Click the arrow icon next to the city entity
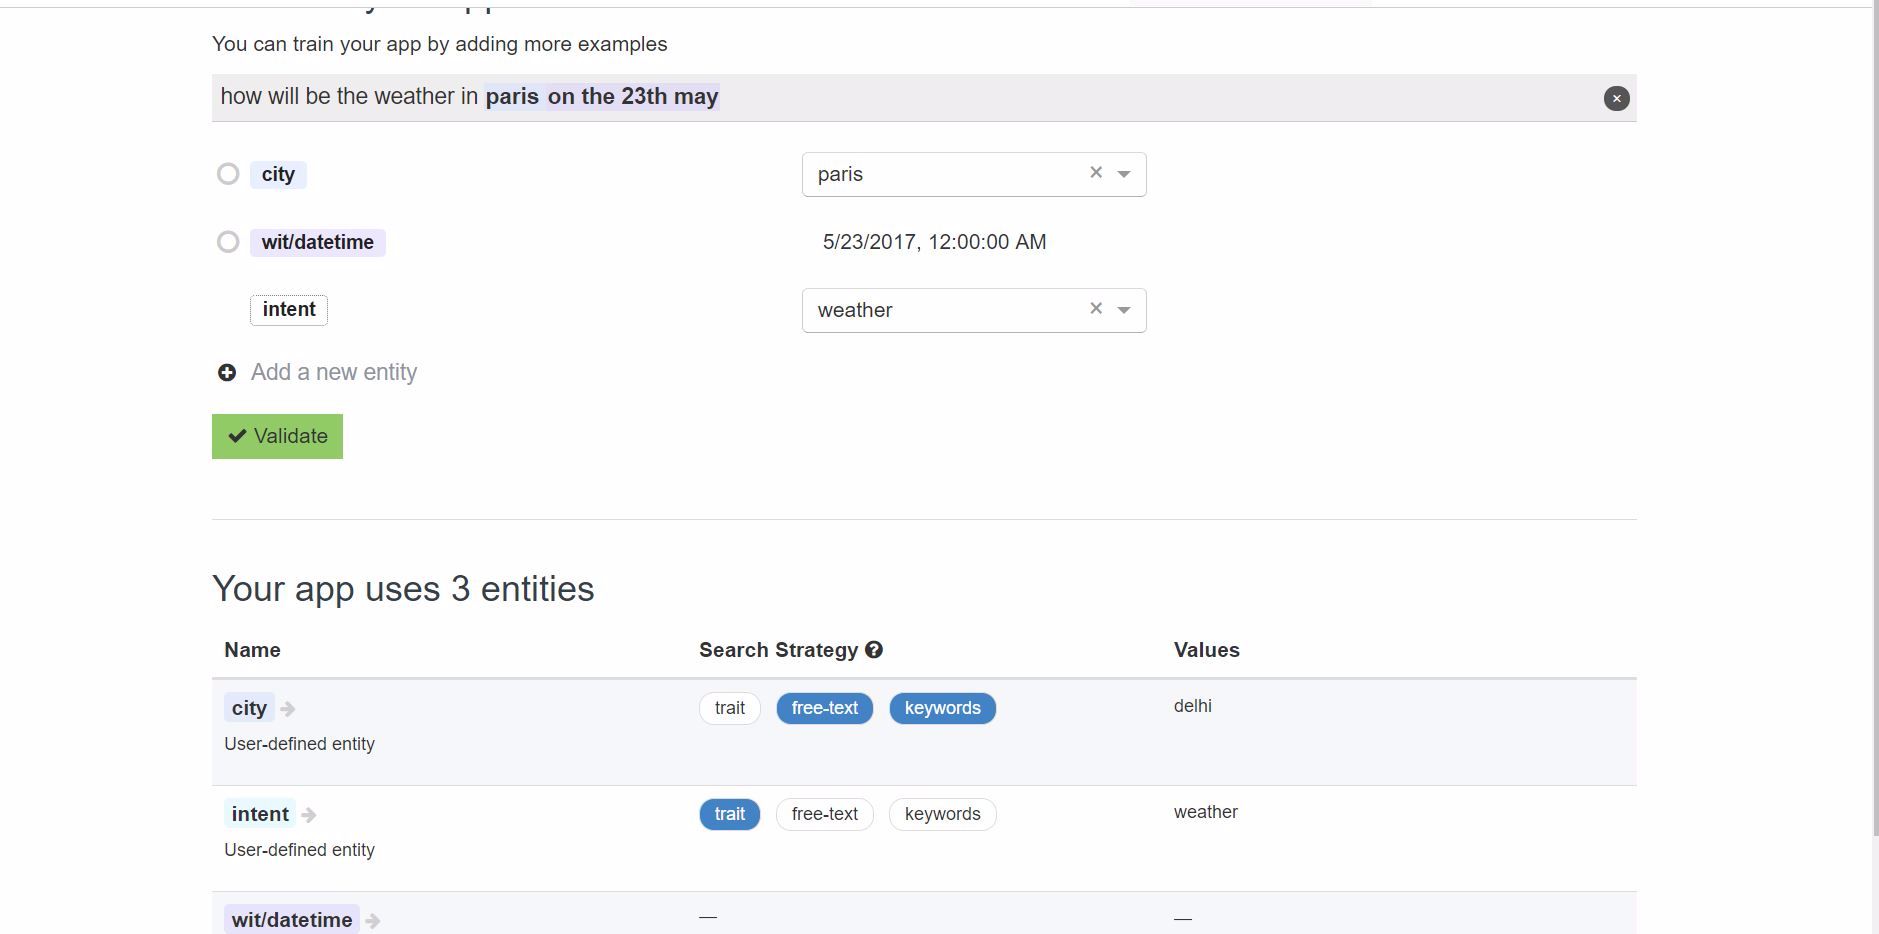Screen dimensions: 1879x934 (288, 709)
